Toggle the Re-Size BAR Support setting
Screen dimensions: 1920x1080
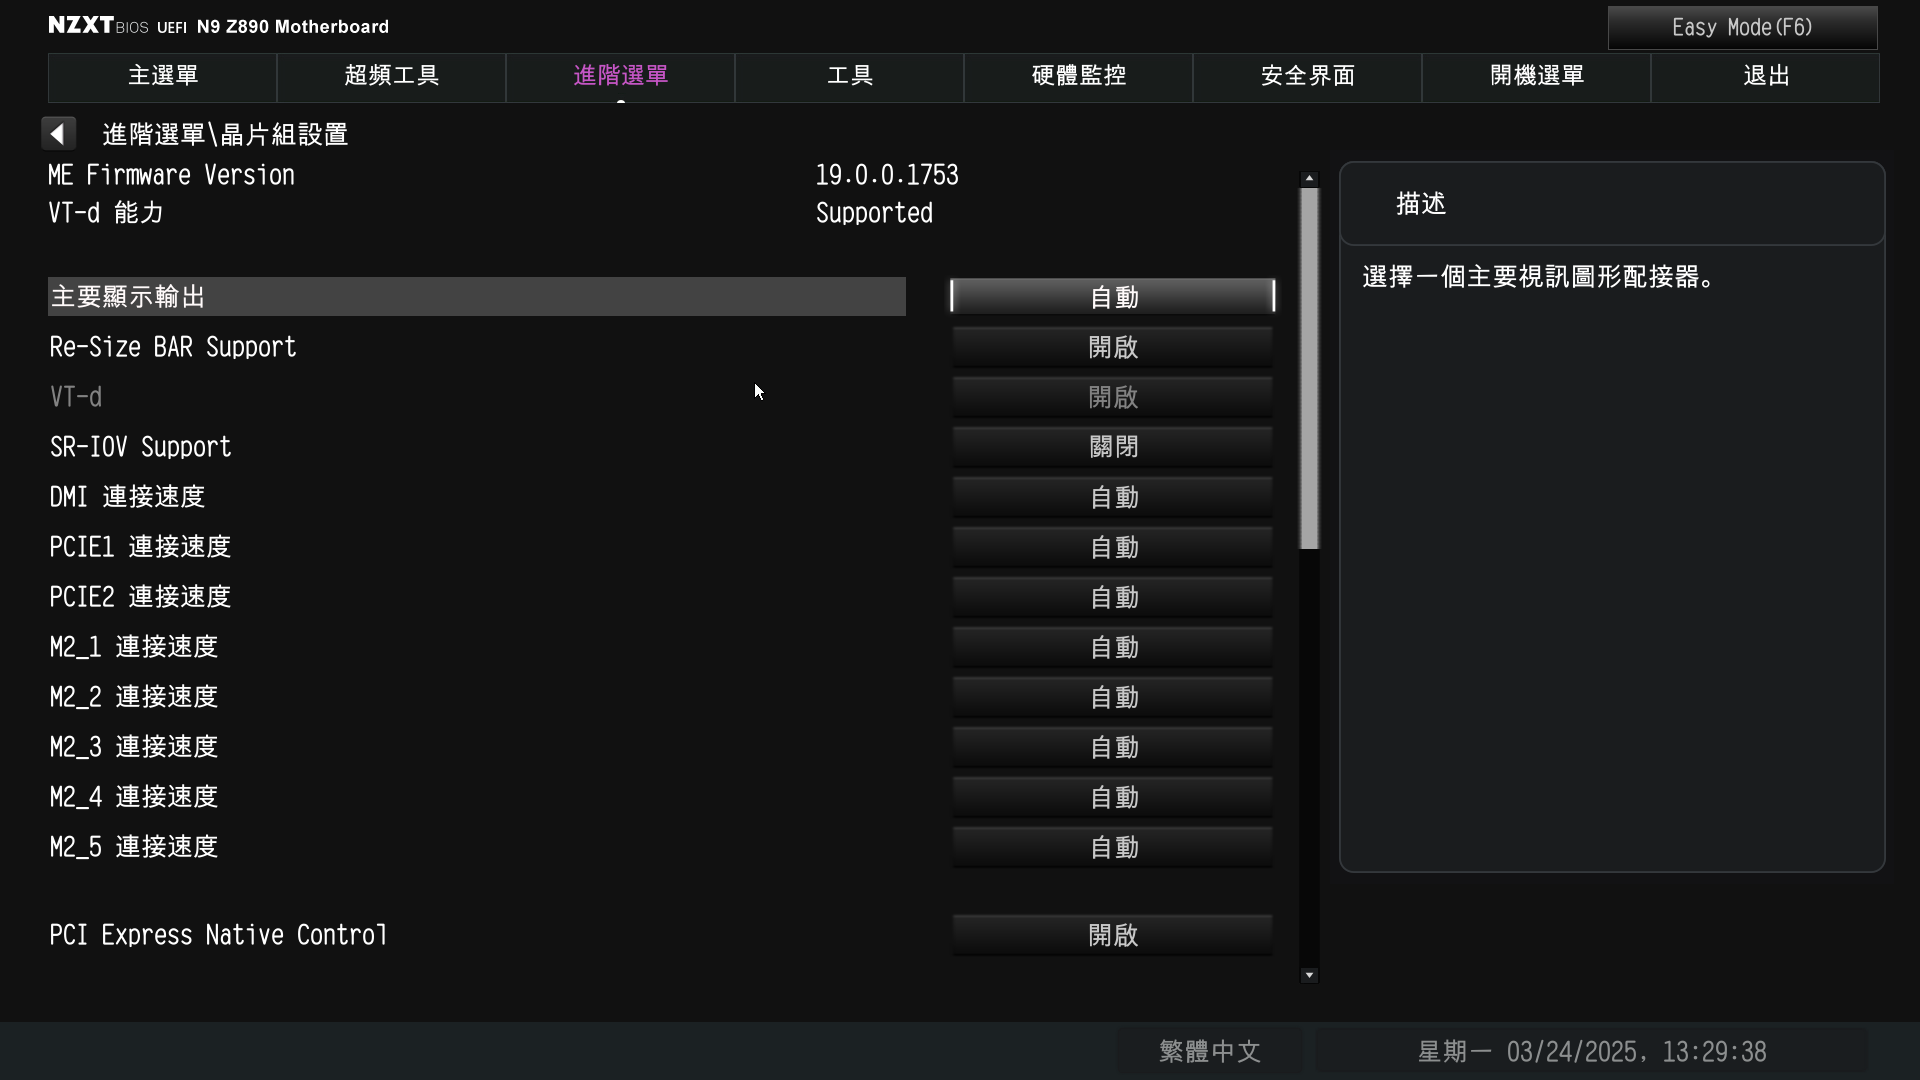click(x=1112, y=347)
